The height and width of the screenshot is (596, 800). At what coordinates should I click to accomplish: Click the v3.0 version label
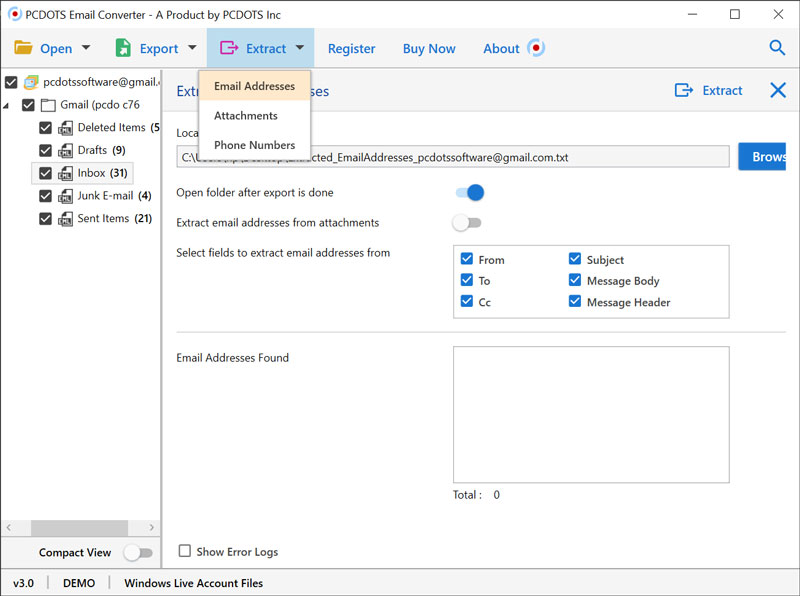(23, 583)
